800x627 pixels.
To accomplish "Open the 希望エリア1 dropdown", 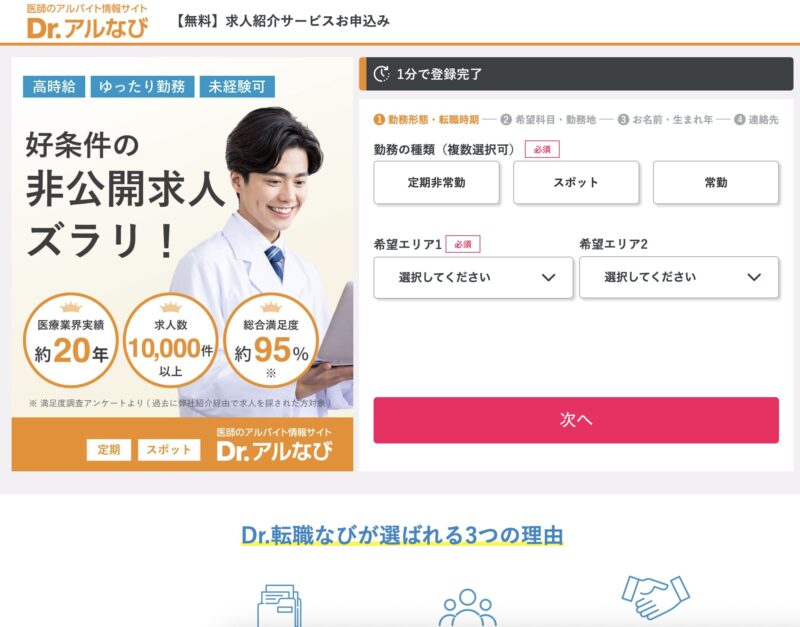I will pyautogui.click(x=473, y=278).
